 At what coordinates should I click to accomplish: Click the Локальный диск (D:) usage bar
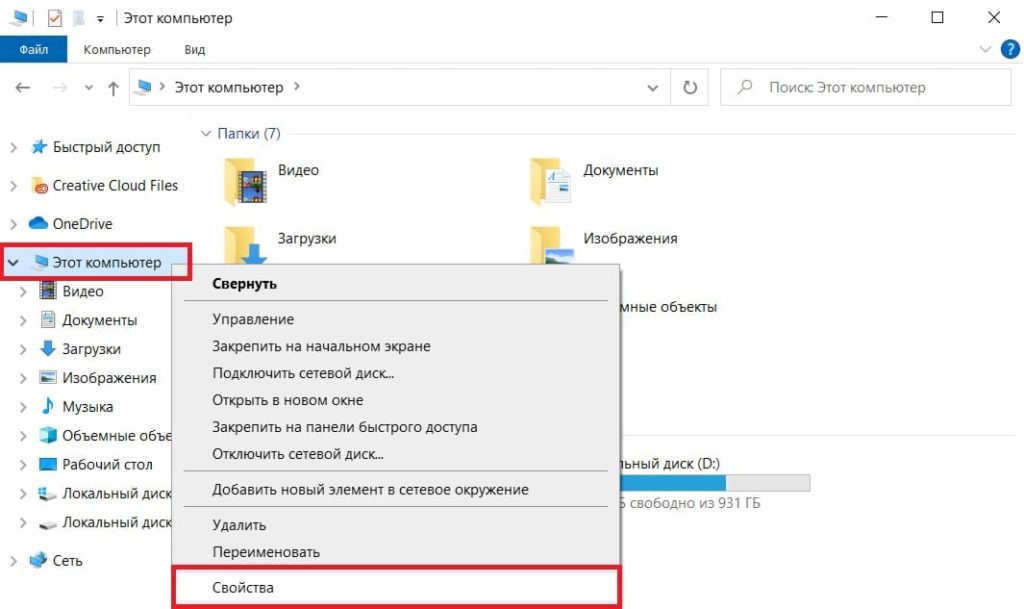(714, 483)
